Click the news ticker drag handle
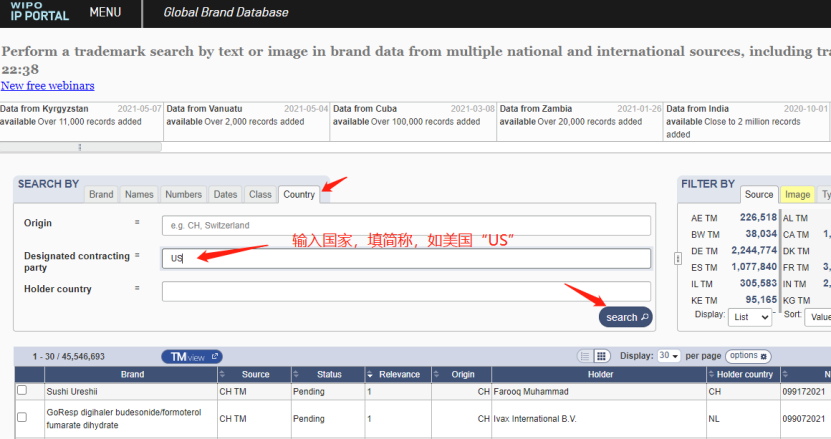This screenshot has height=439, width=831. click(80, 147)
